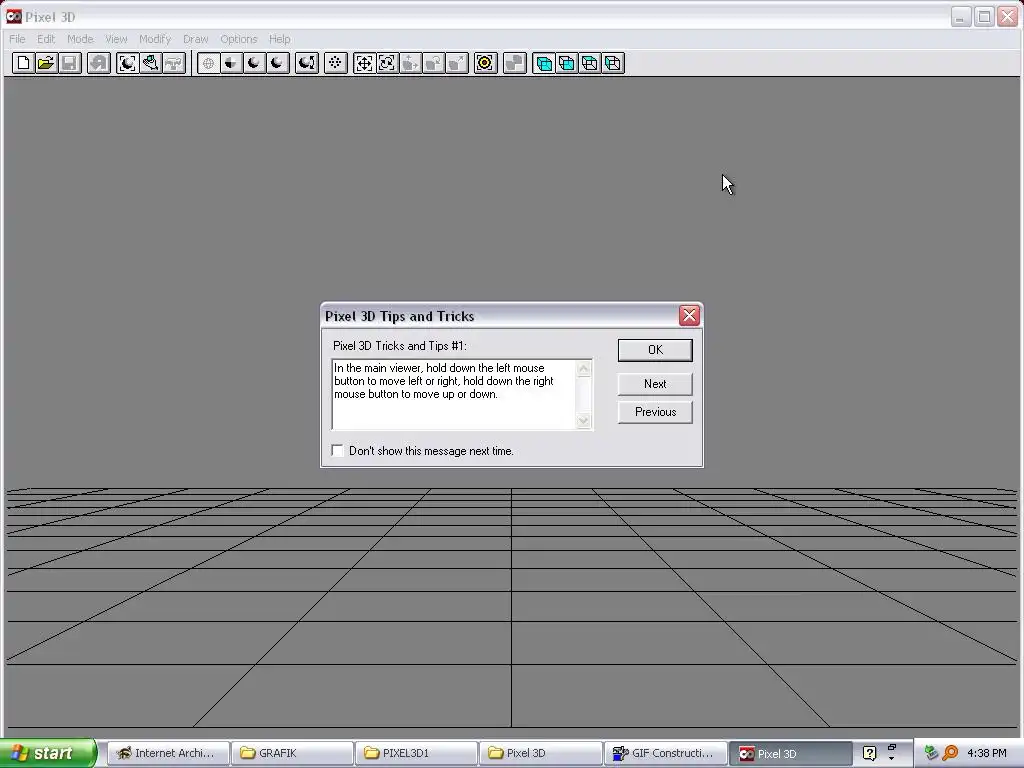Select the first solid cyan cube view icon
The image size is (1024, 768).
tap(544, 63)
